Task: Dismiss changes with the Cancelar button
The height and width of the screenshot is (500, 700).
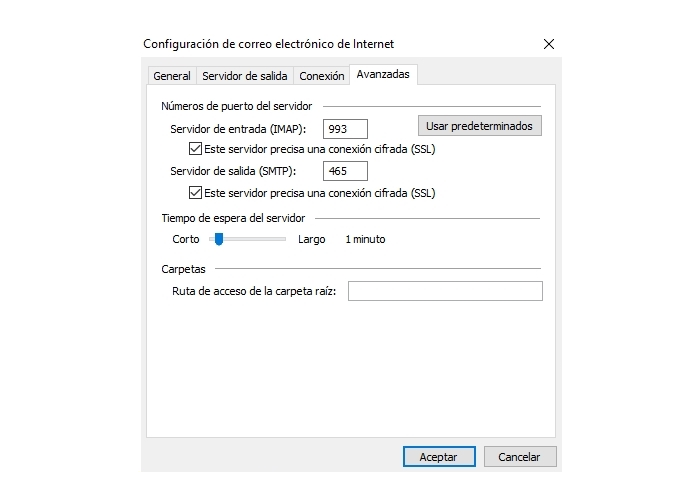Action: pyautogui.click(x=520, y=457)
